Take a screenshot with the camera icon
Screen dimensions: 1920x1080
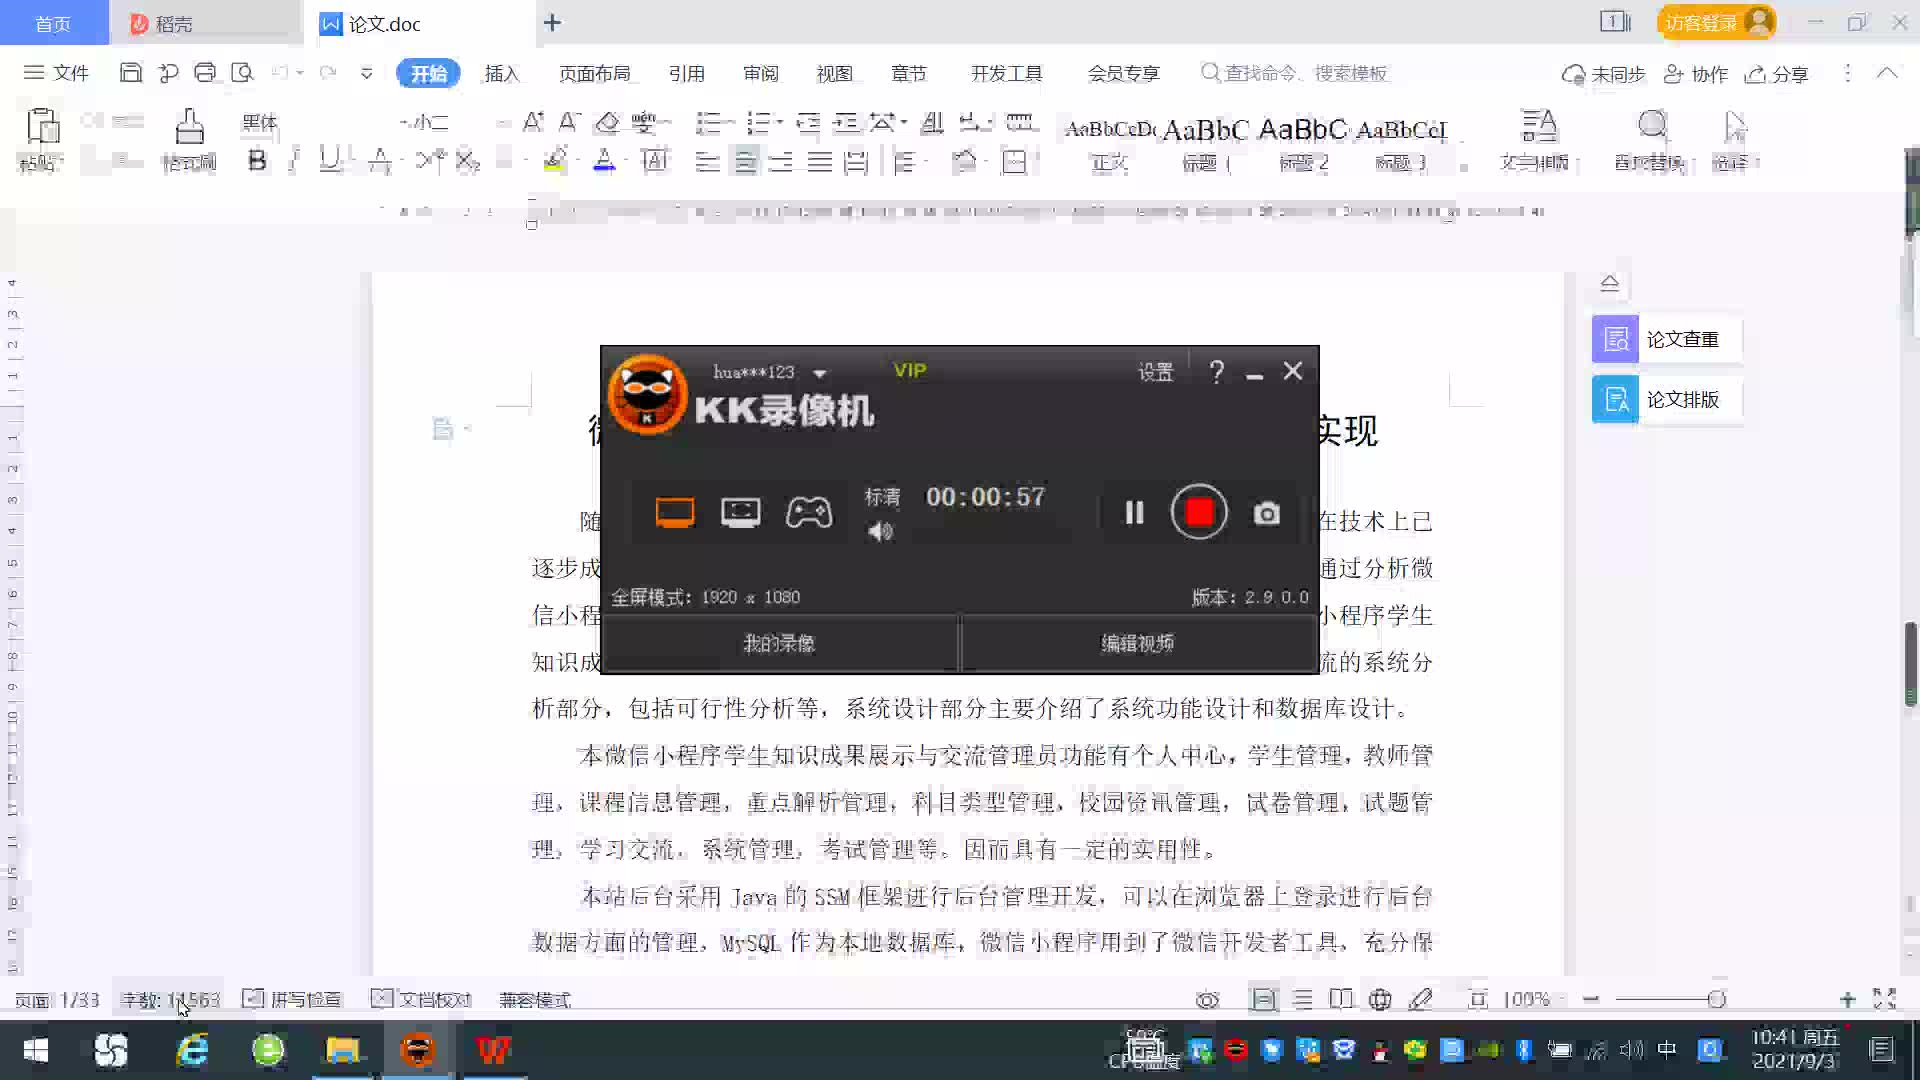[x=1266, y=514]
